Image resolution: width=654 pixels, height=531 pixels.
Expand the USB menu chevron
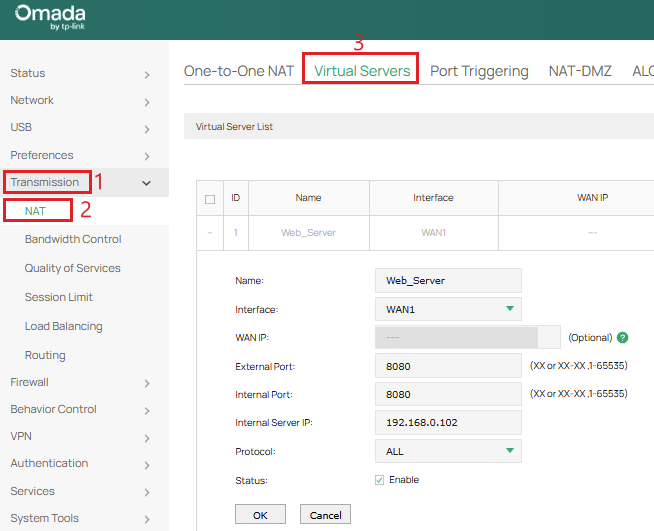(147, 129)
